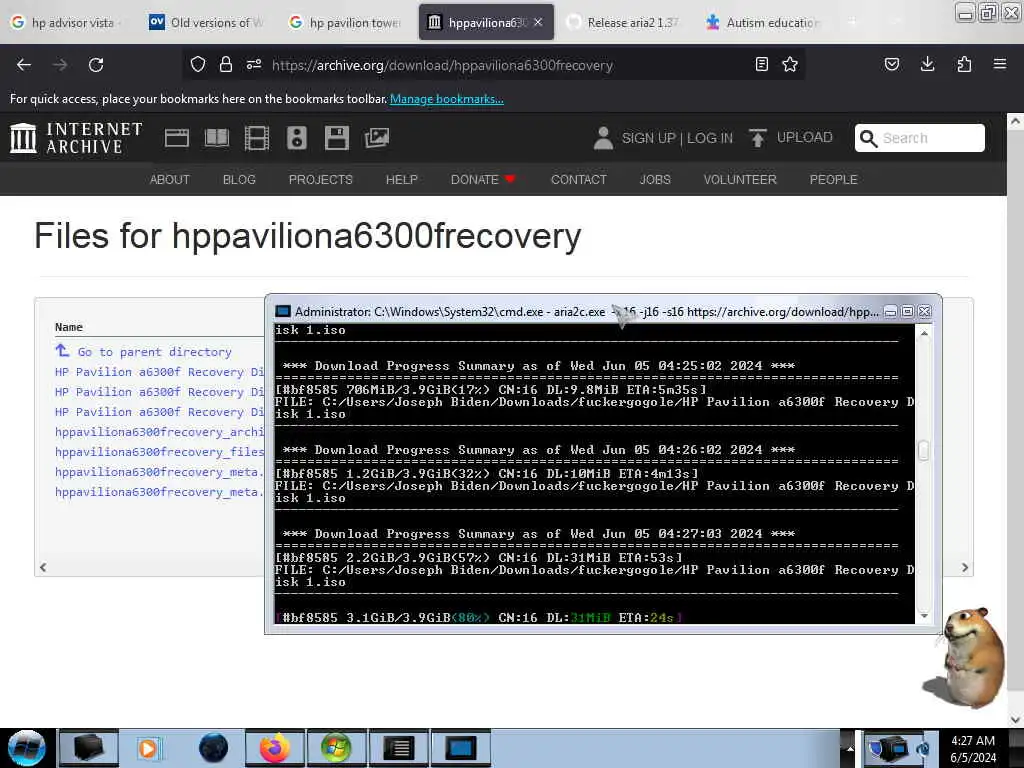This screenshot has width=1024, height=768.
Task: Click the user avatar icon
Action: (603, 138)
